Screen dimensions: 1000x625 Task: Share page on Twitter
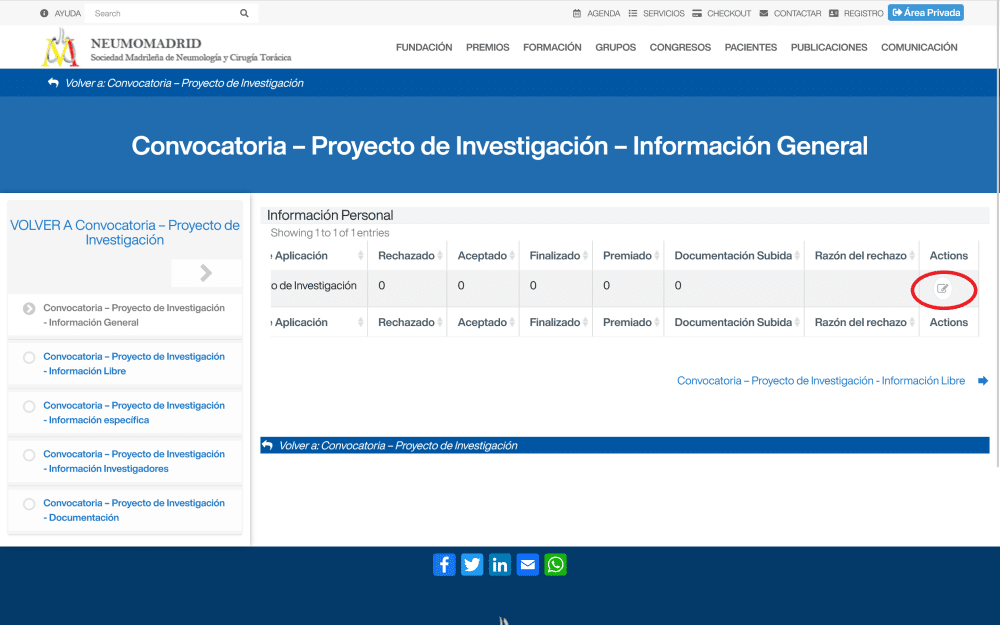[472, 564]
